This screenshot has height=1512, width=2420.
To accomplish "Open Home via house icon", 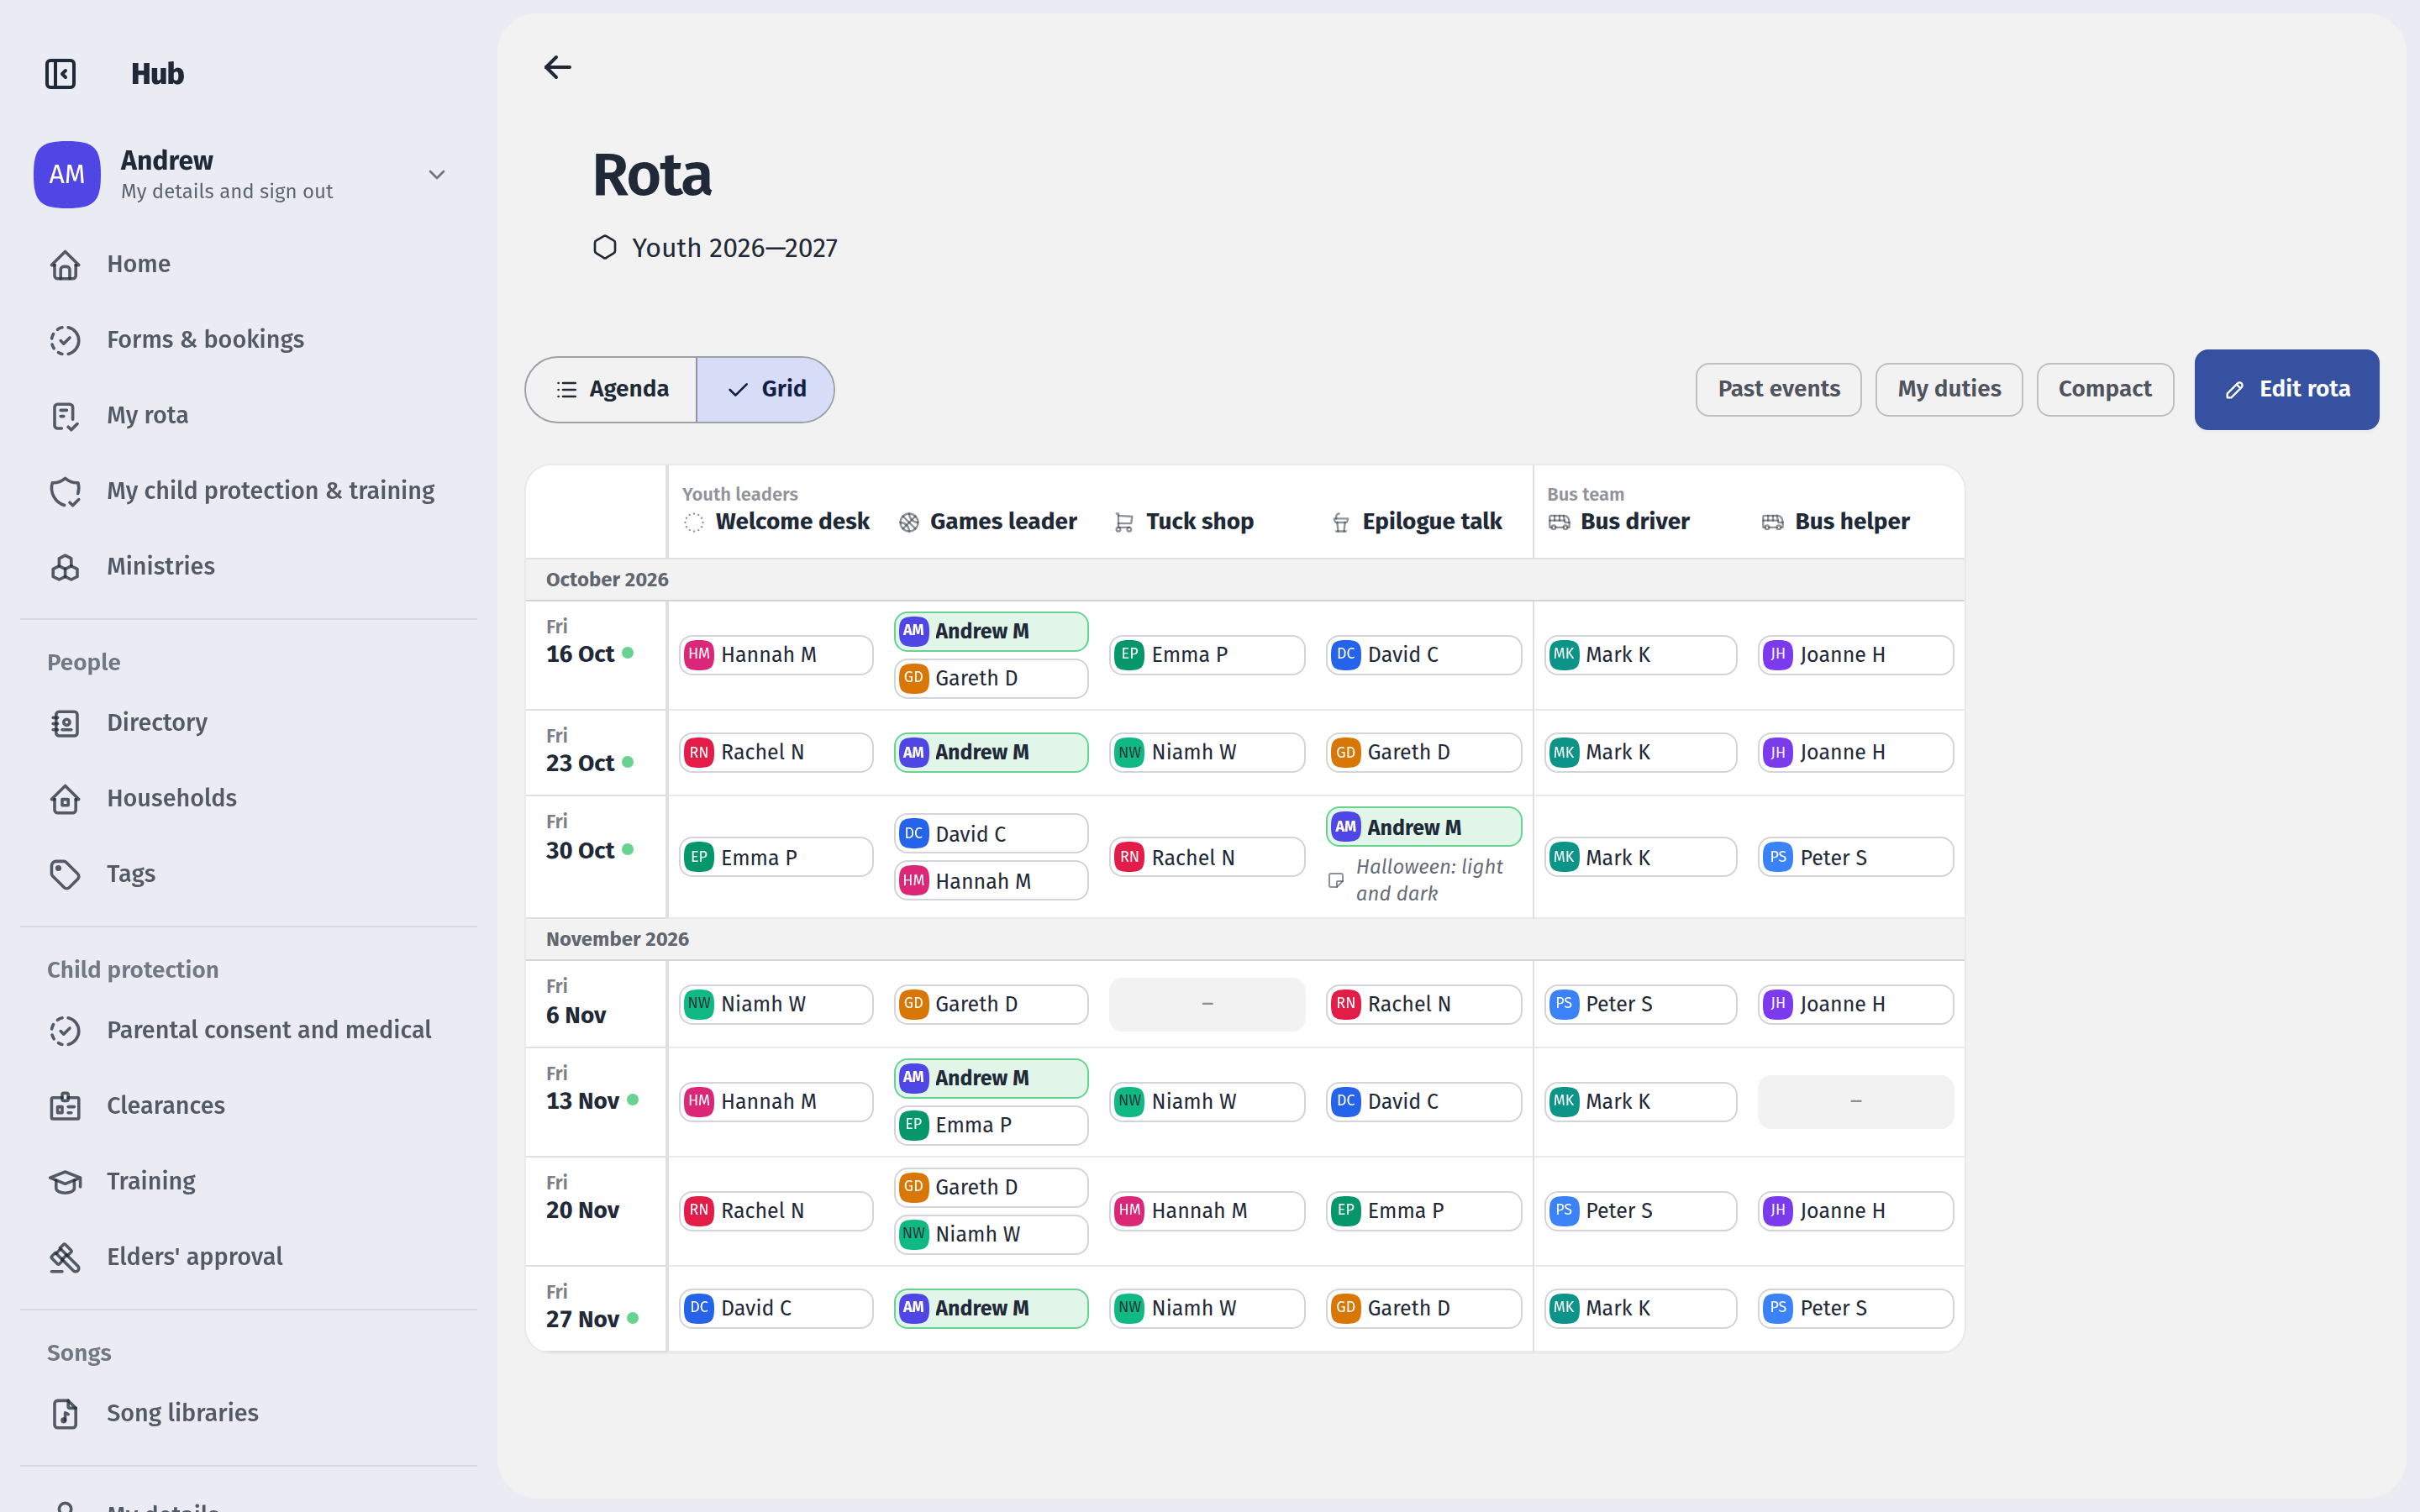I will [65, 265].
